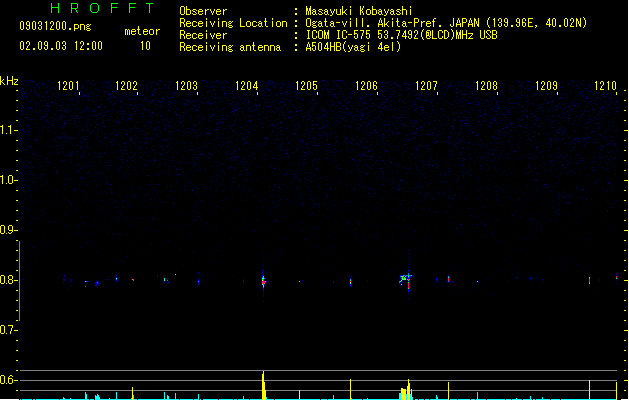Click the 1202 time marker
This screenshot has width=629, height=400.
click(x=126, y=86)
